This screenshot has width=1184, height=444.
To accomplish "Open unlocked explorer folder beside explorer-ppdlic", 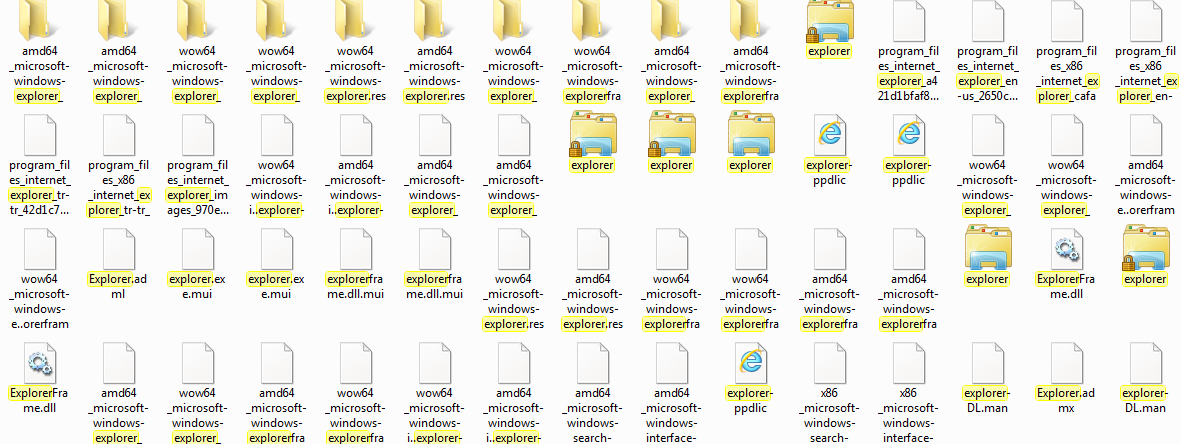I will pyautogui.click(x=750, y=134).
